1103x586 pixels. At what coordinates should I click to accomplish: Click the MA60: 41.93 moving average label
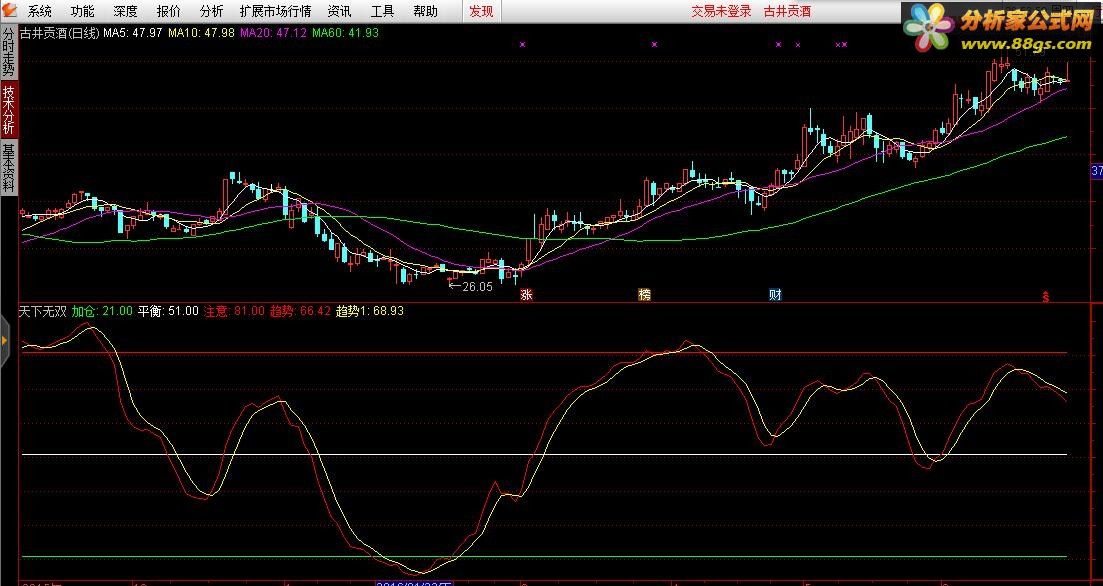tap(345, 32)
